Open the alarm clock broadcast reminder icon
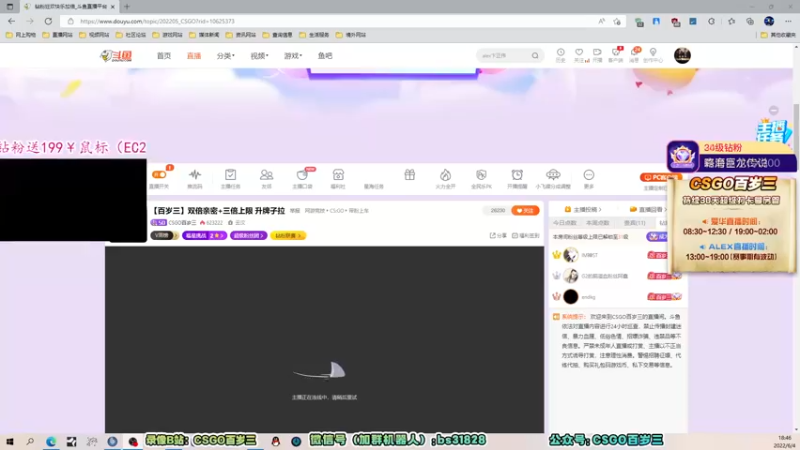This screenshot has width=800, height=450. click(517, 174)
